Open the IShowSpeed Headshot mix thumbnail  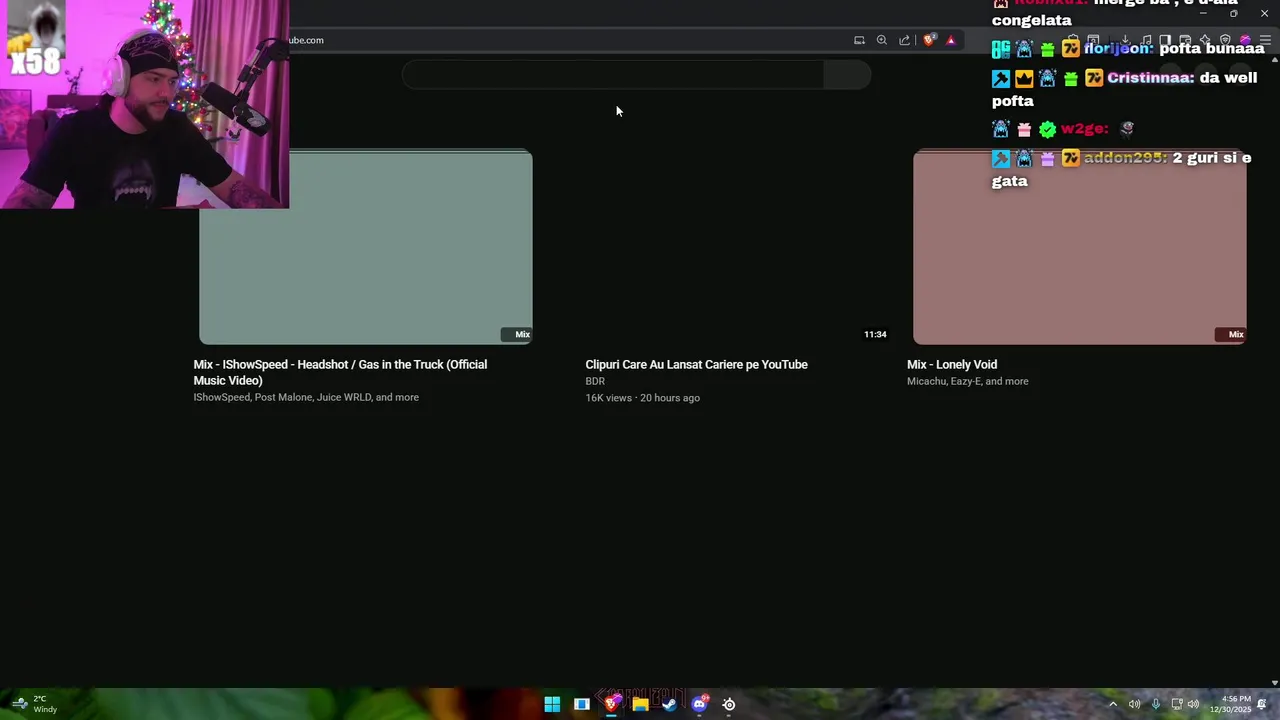click(x=366, y=247)
